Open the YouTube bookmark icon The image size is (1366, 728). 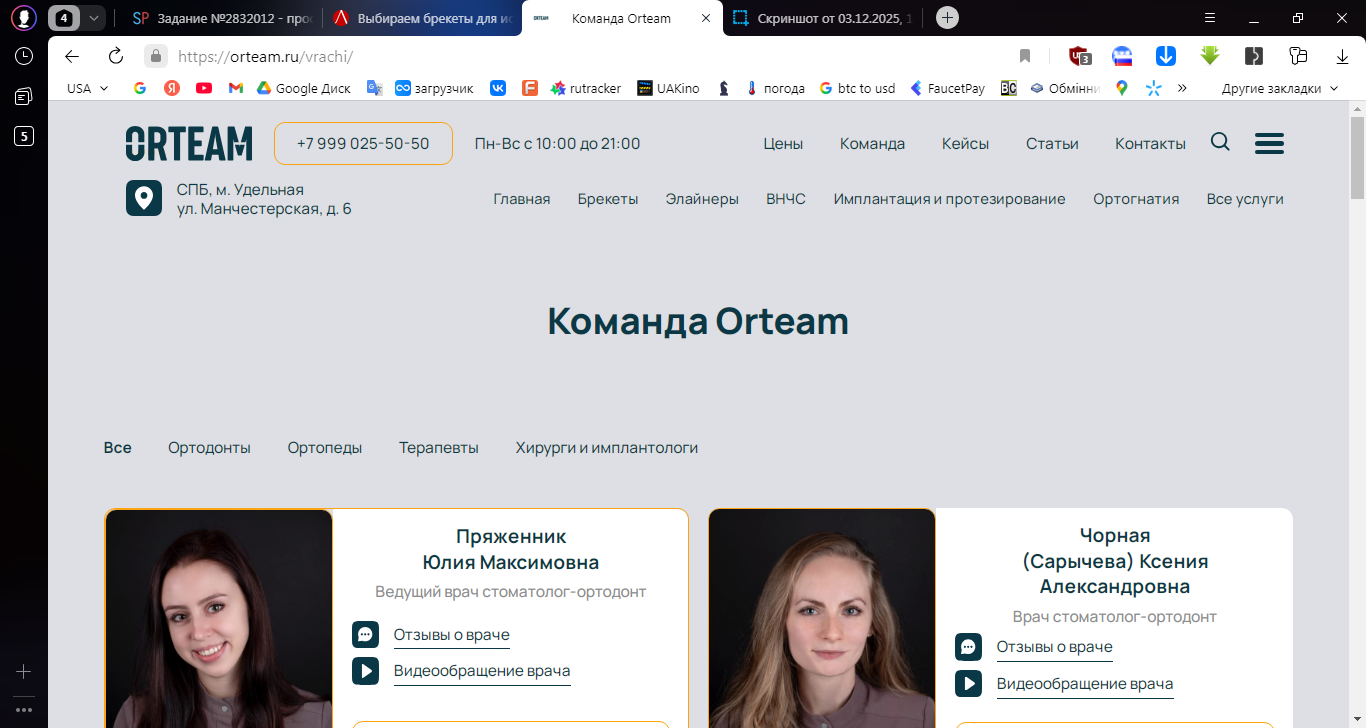pyautogui.click(x=204, y=88)
